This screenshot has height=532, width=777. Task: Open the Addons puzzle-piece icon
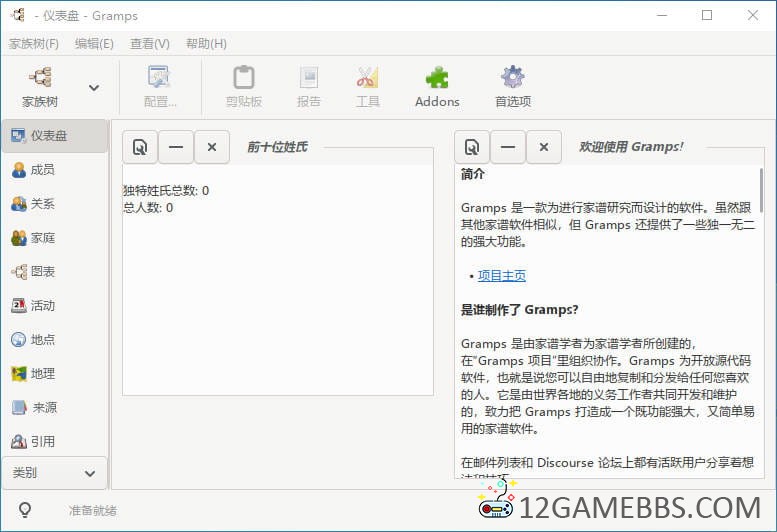point(437,87)
